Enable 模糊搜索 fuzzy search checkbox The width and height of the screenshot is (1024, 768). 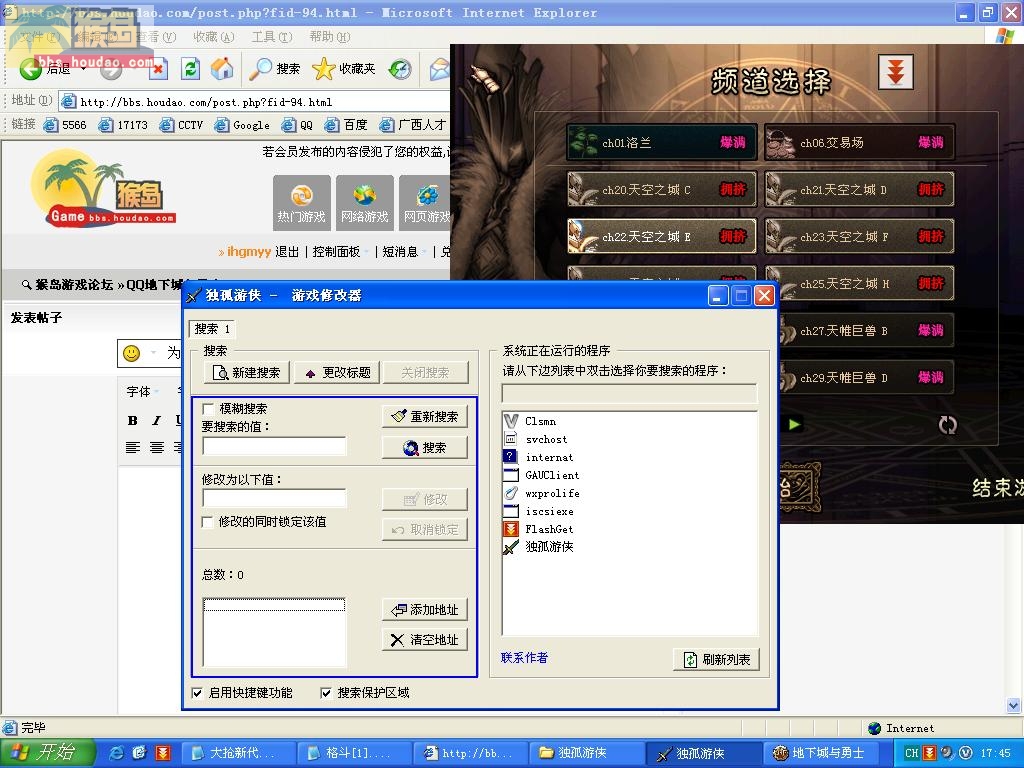(x=208, y=409)
